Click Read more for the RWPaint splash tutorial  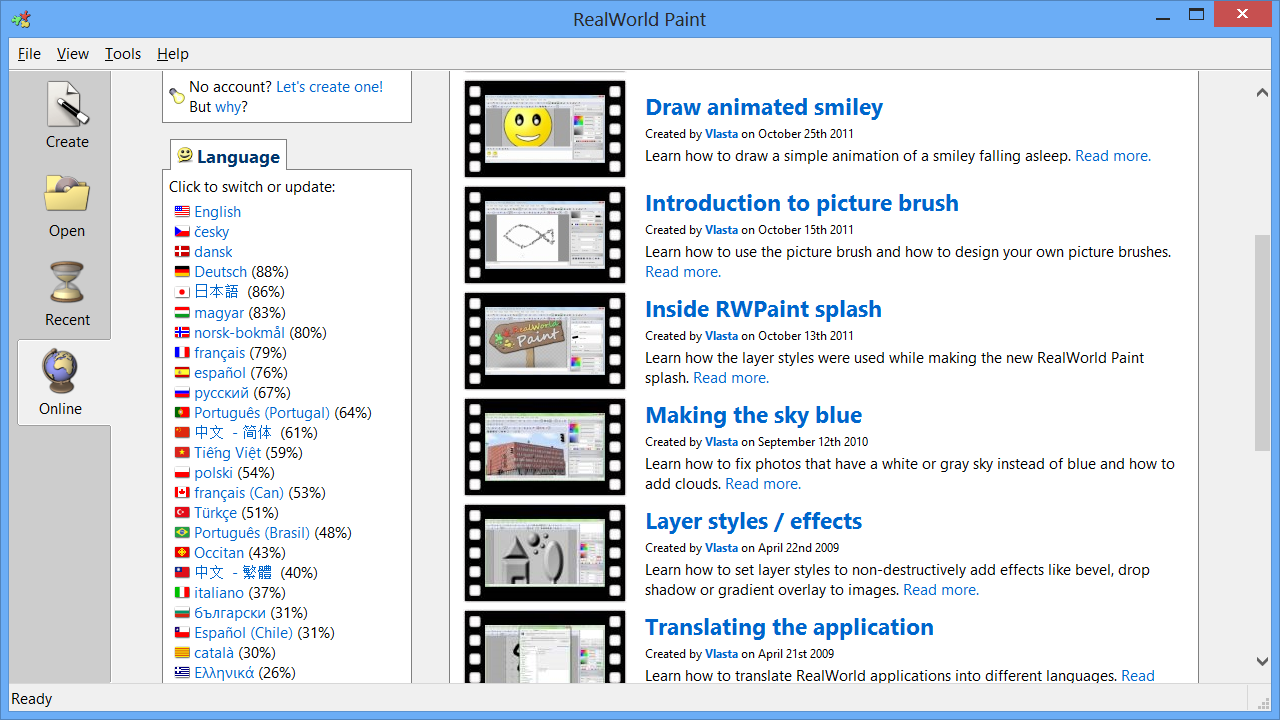(x=731, y=378)
